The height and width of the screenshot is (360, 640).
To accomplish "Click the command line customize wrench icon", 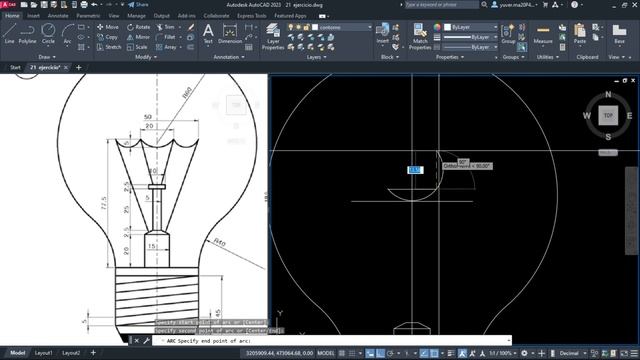I will point(146,340).
